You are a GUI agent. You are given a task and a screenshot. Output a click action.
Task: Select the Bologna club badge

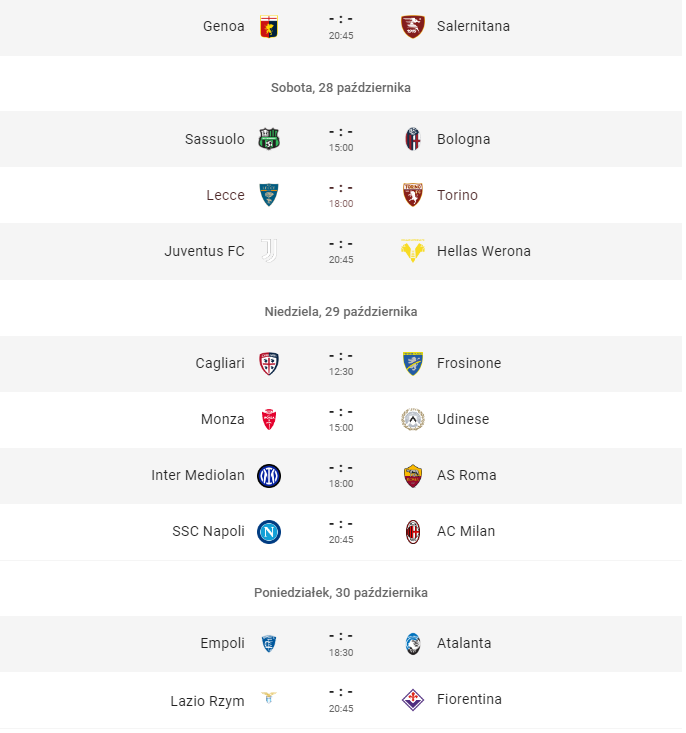click(x=415, y=139)
